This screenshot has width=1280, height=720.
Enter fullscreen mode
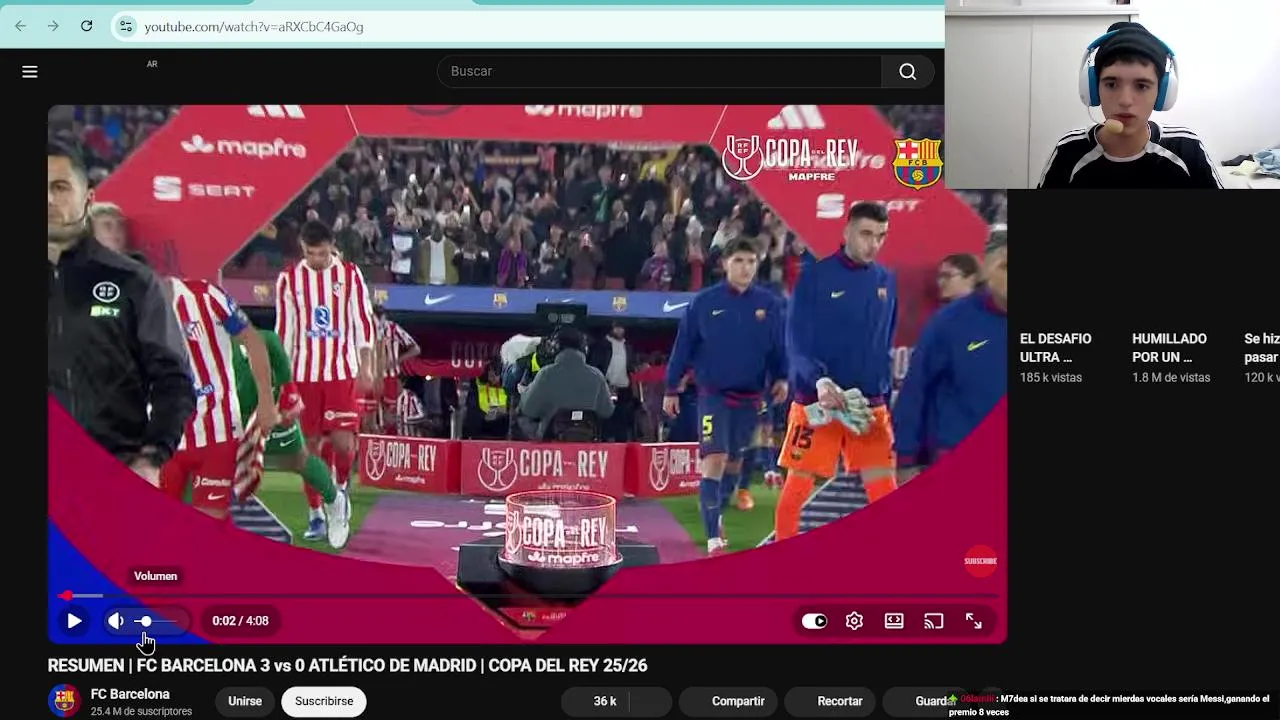tap(974, 621)
